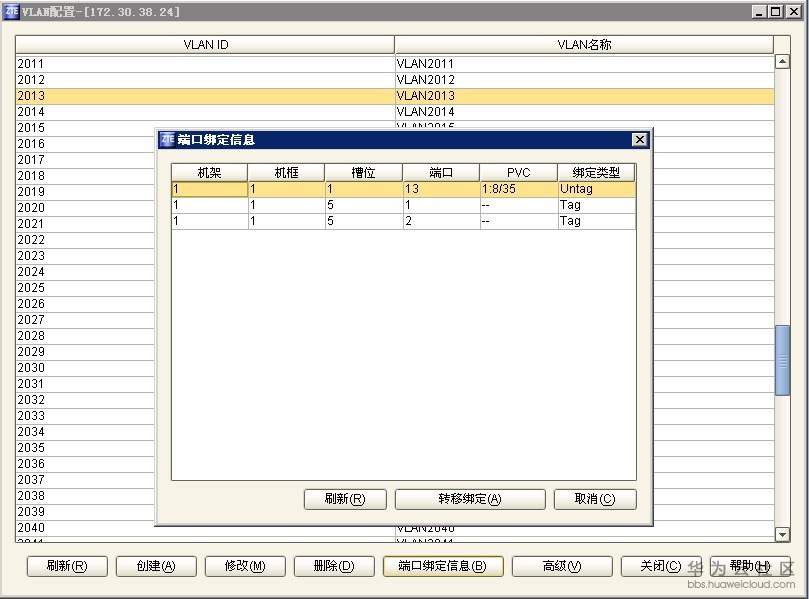Screen dimensions: 809x599
Task: Close the 端口绑定信息 dialog
Action: (639, 139)
